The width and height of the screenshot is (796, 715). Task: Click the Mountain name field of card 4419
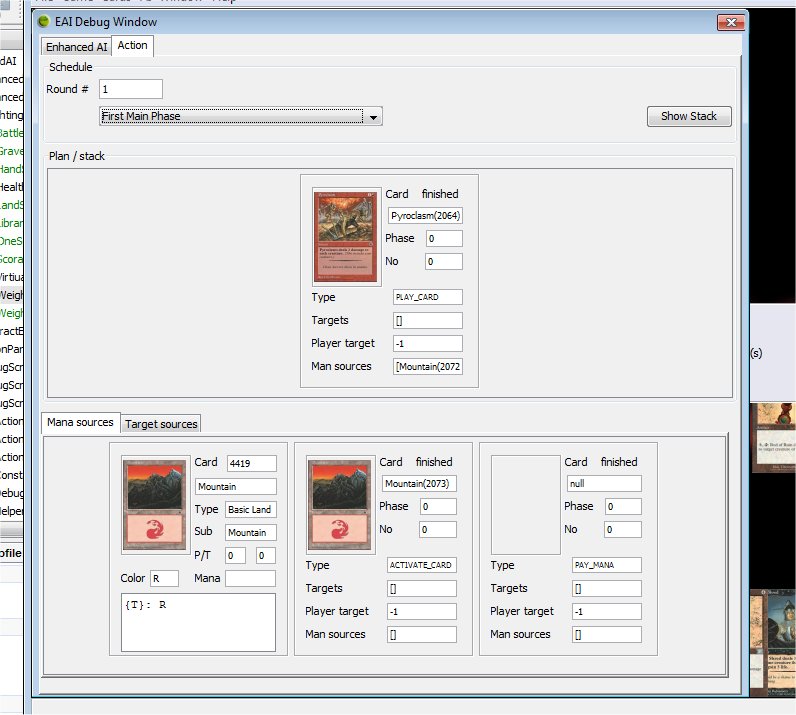click(x=236, y=486)
